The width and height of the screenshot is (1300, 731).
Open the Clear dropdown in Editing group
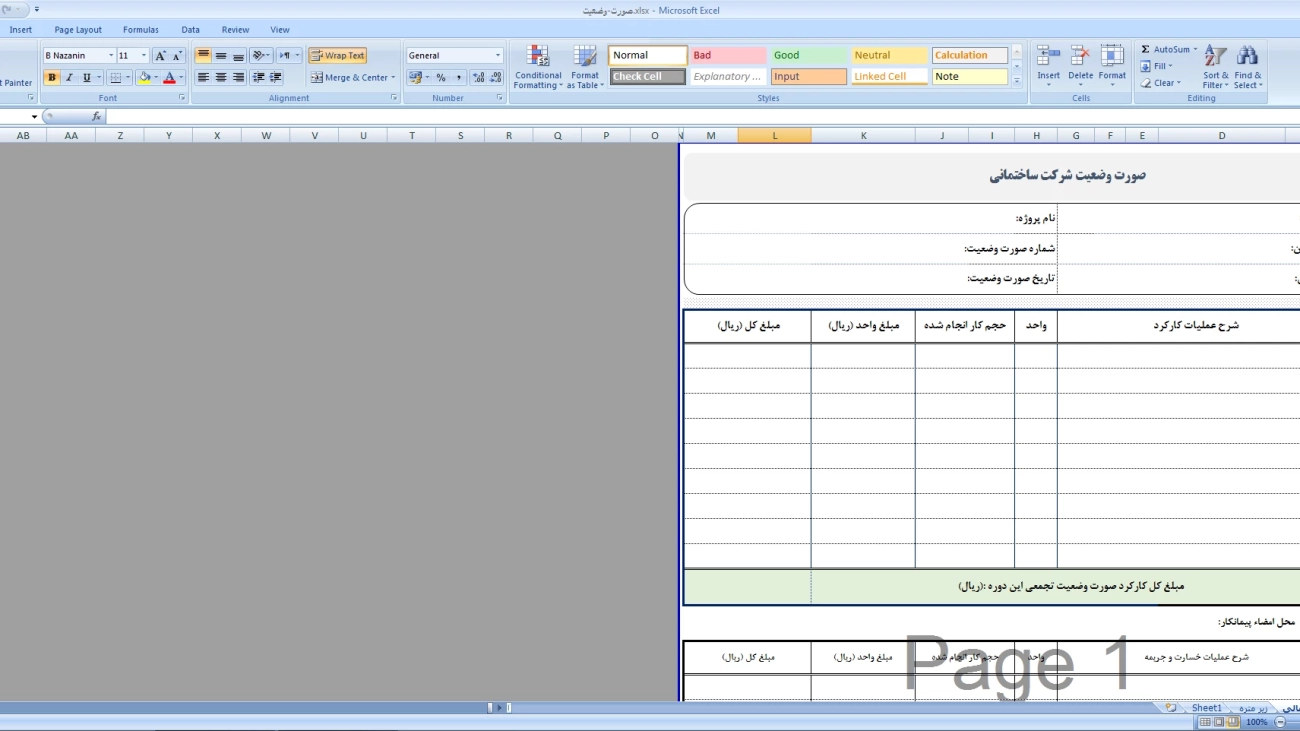[x=1160, y=83]
